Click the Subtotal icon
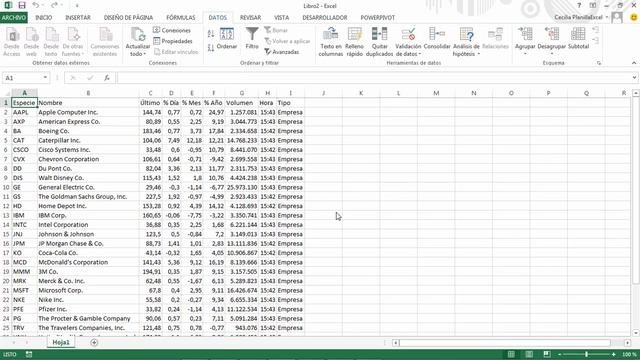The width and height of the screenshot is (640, 360). coord(578,39)
